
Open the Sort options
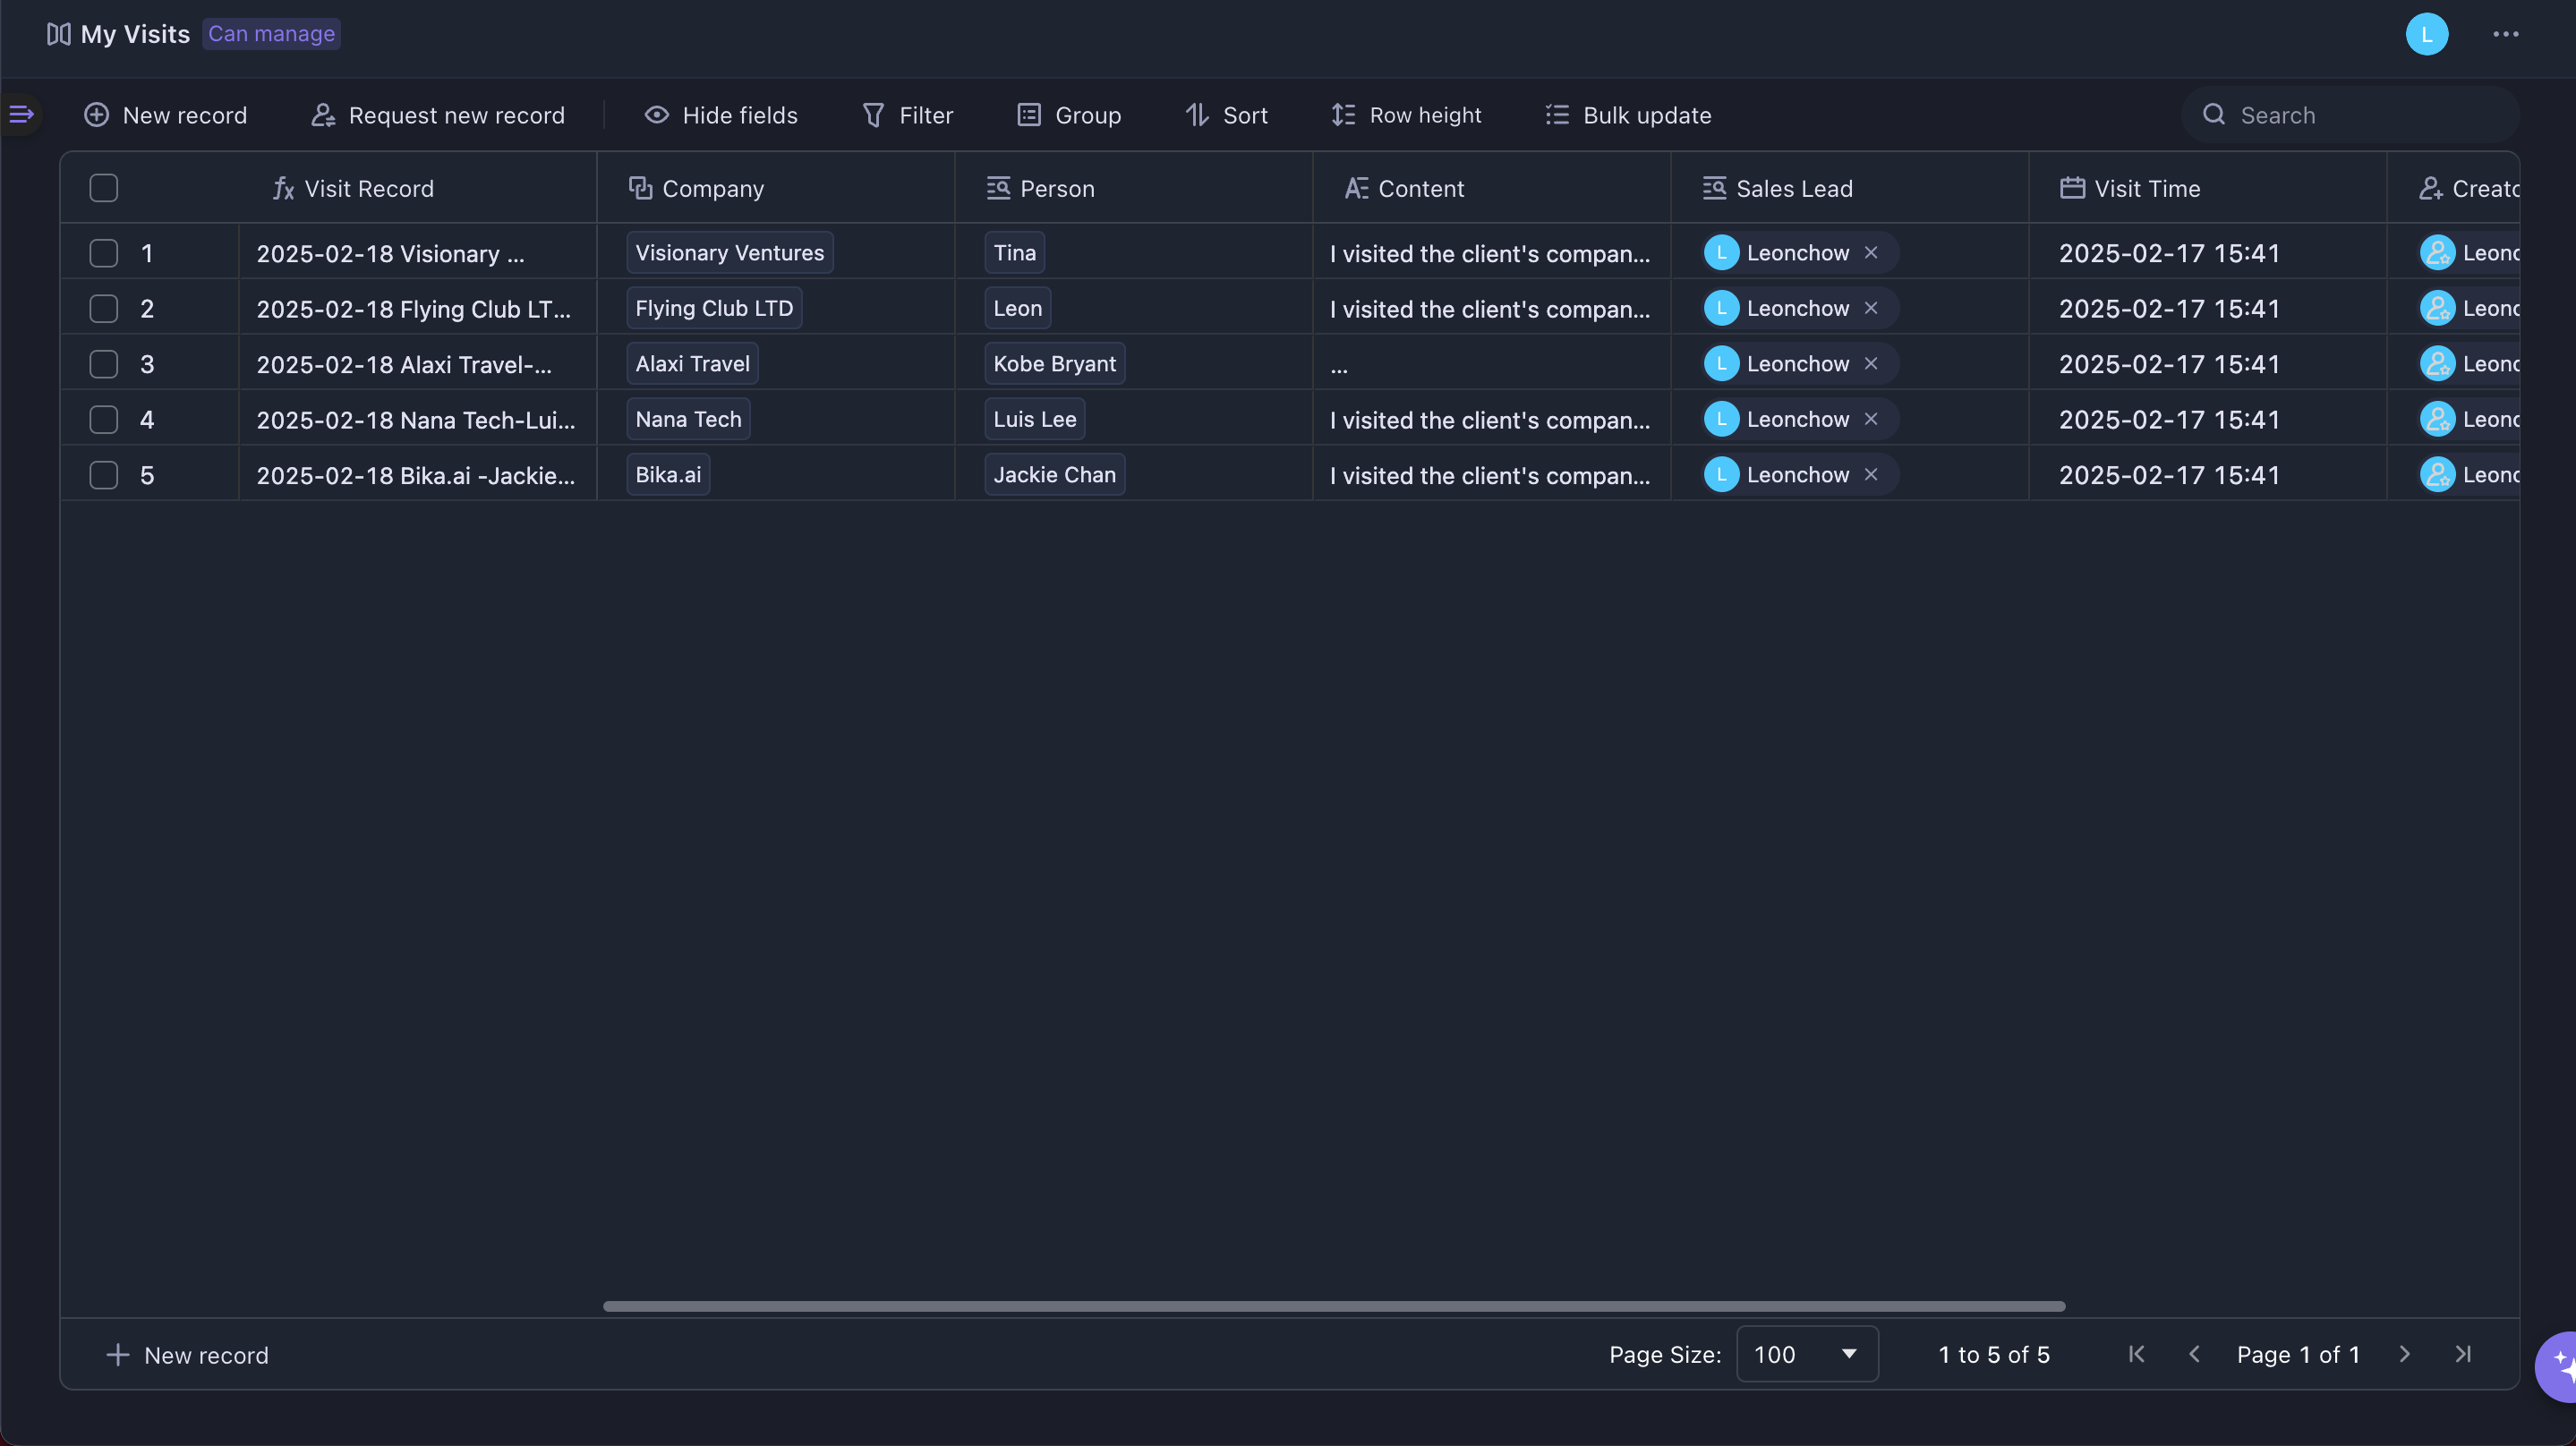[1226, 115]
